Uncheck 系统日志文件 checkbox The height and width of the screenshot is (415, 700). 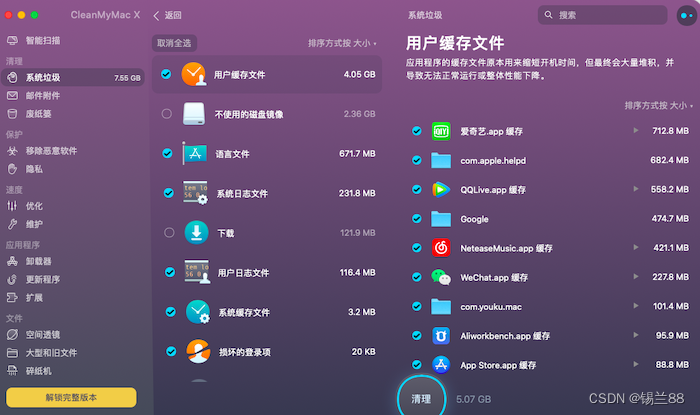168,193
